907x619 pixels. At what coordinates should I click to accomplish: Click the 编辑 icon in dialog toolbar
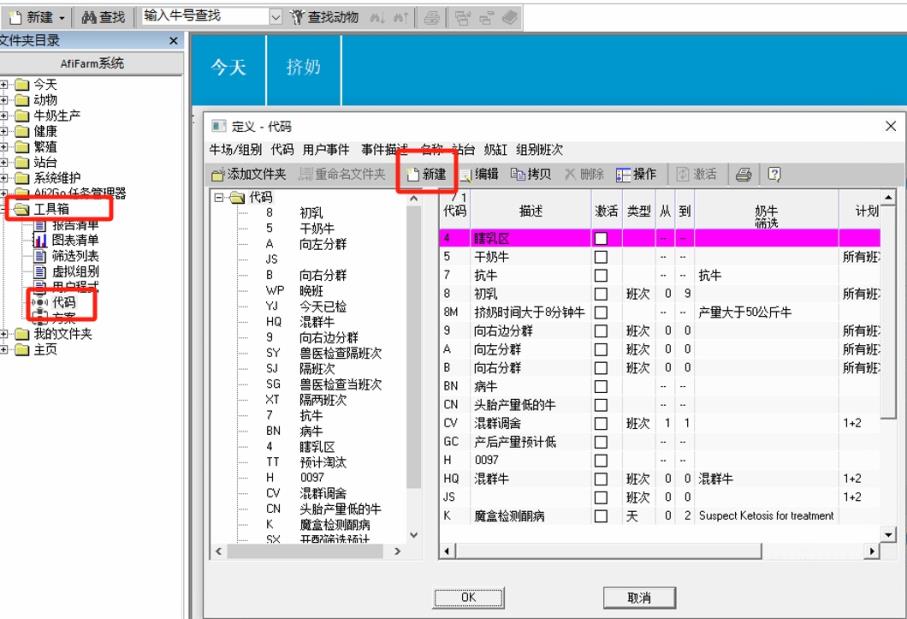pos(466,175)
